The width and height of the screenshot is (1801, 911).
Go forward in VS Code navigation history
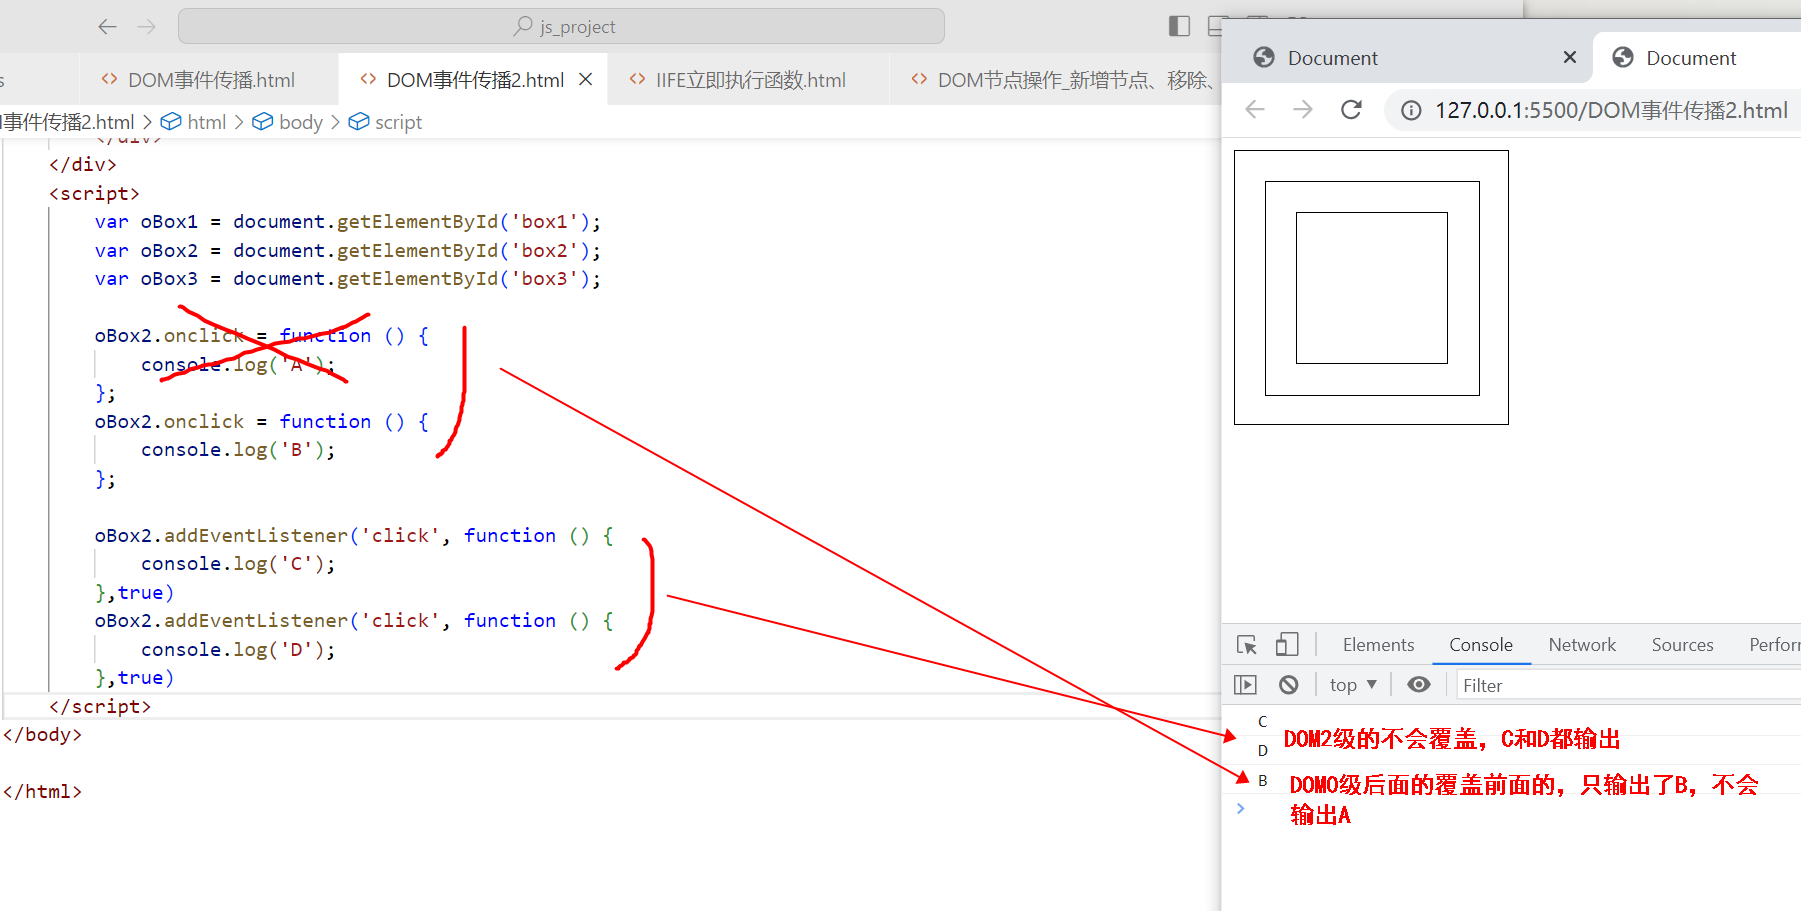(147, 27)
